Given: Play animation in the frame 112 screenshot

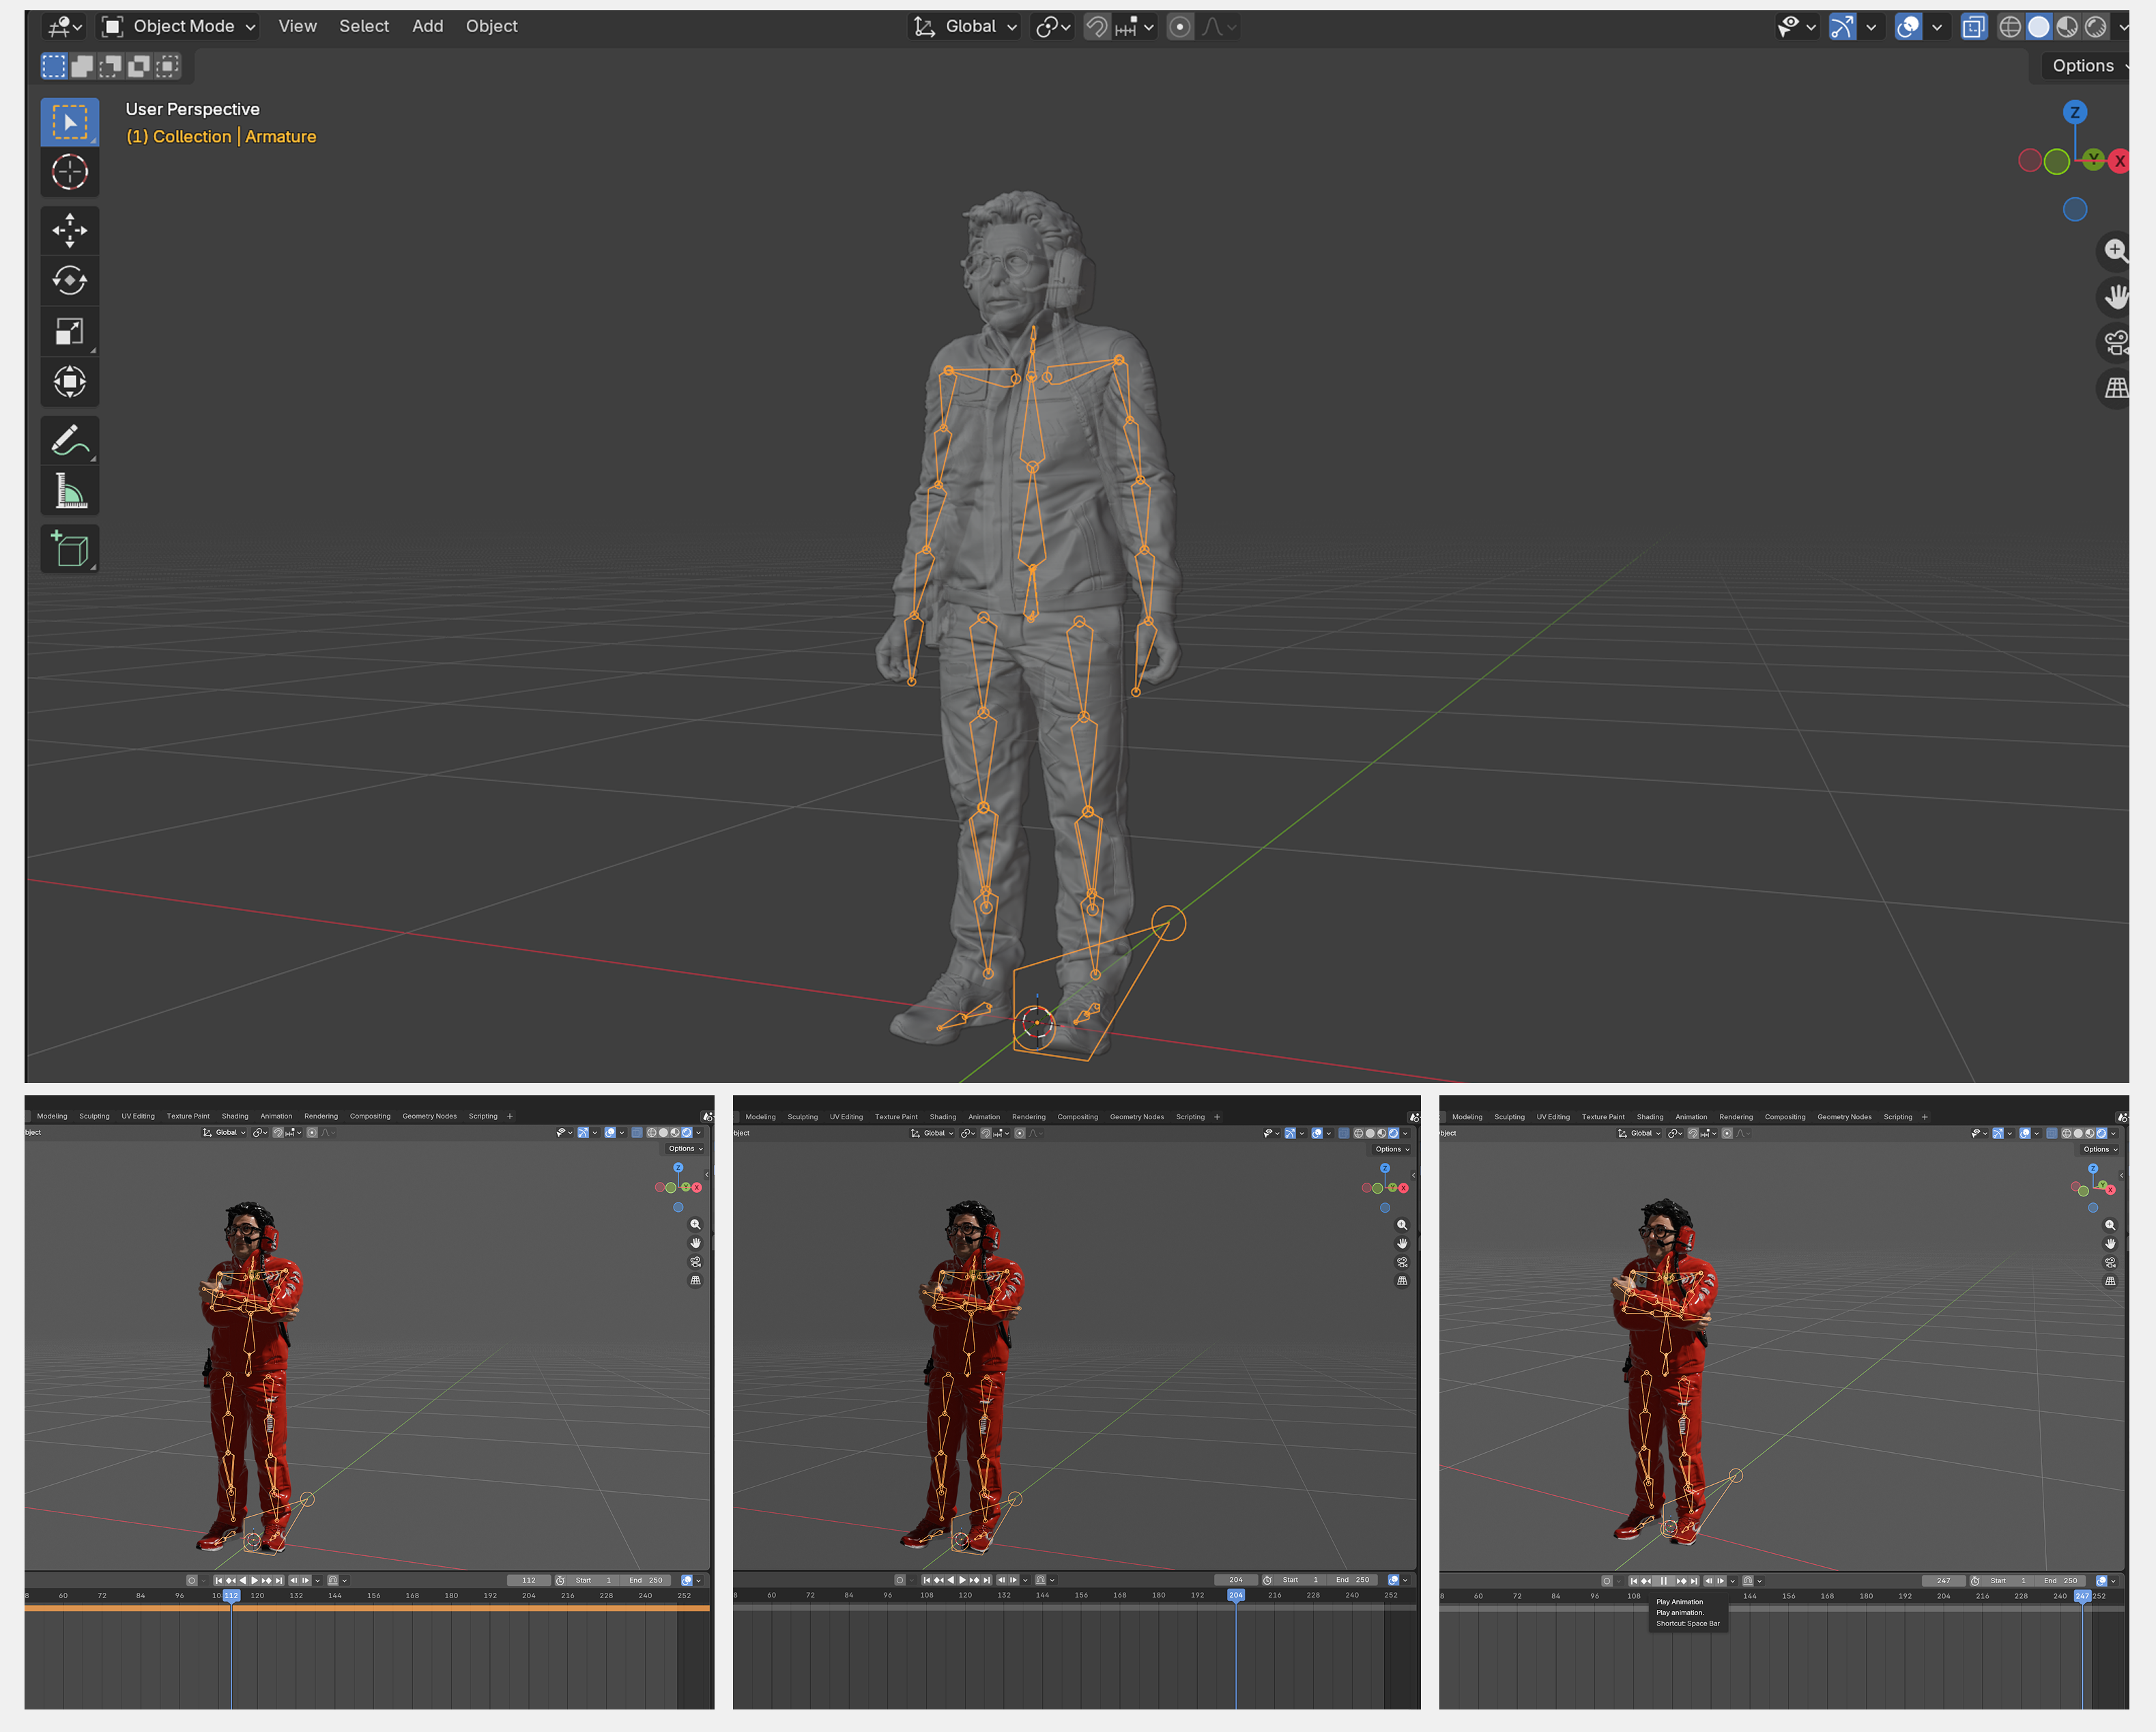Looking at the screenshot, I should (255, 1580).
